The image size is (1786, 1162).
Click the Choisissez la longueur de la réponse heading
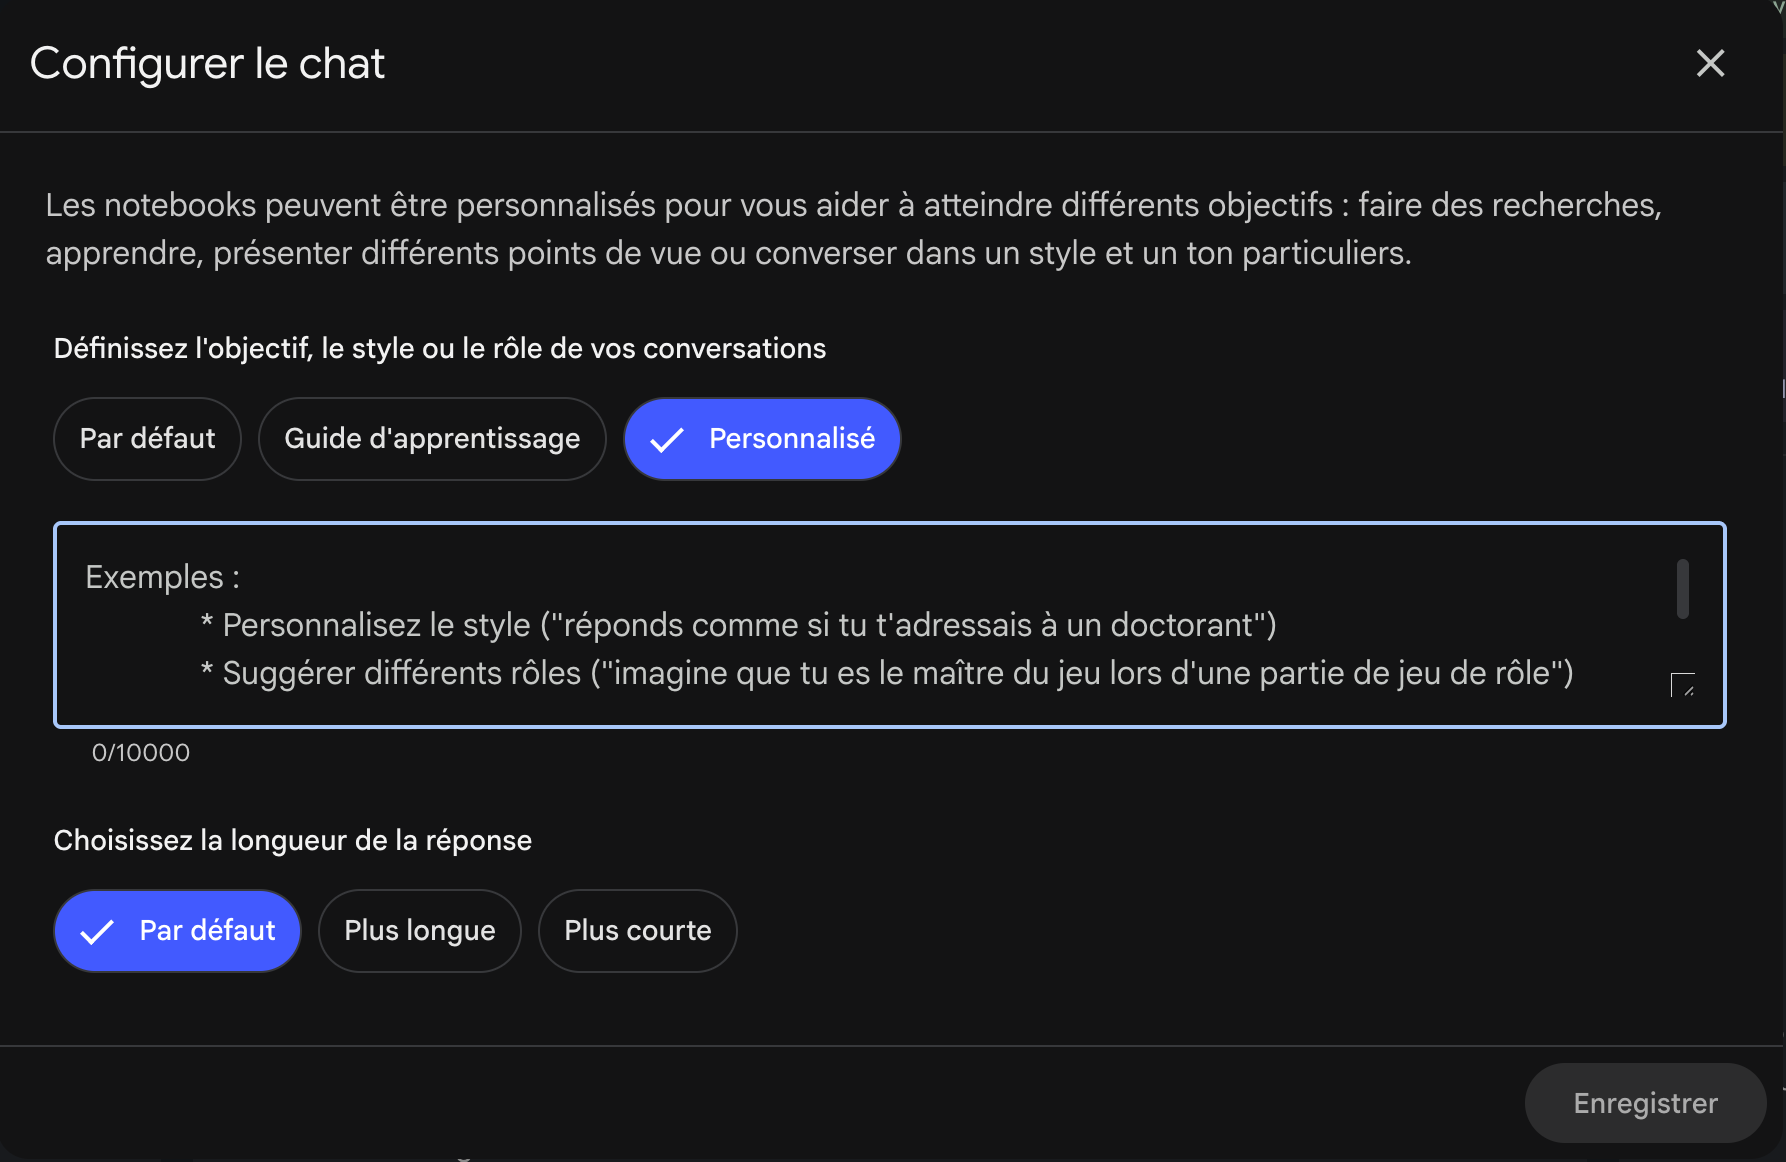point(293,841)
